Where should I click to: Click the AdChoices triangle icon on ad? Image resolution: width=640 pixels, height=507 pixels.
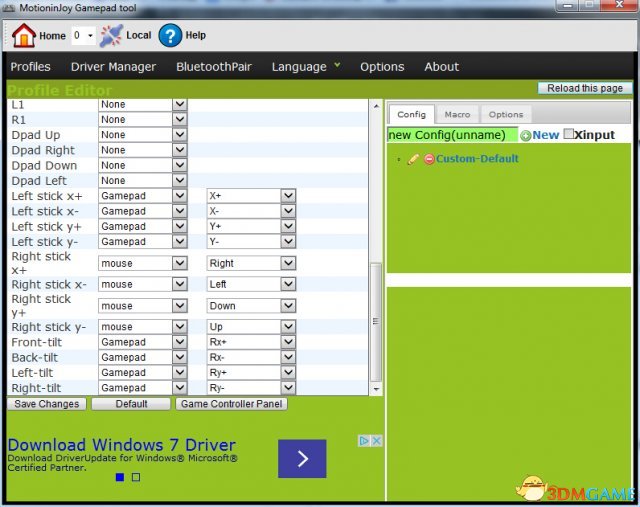click(364, 441)
